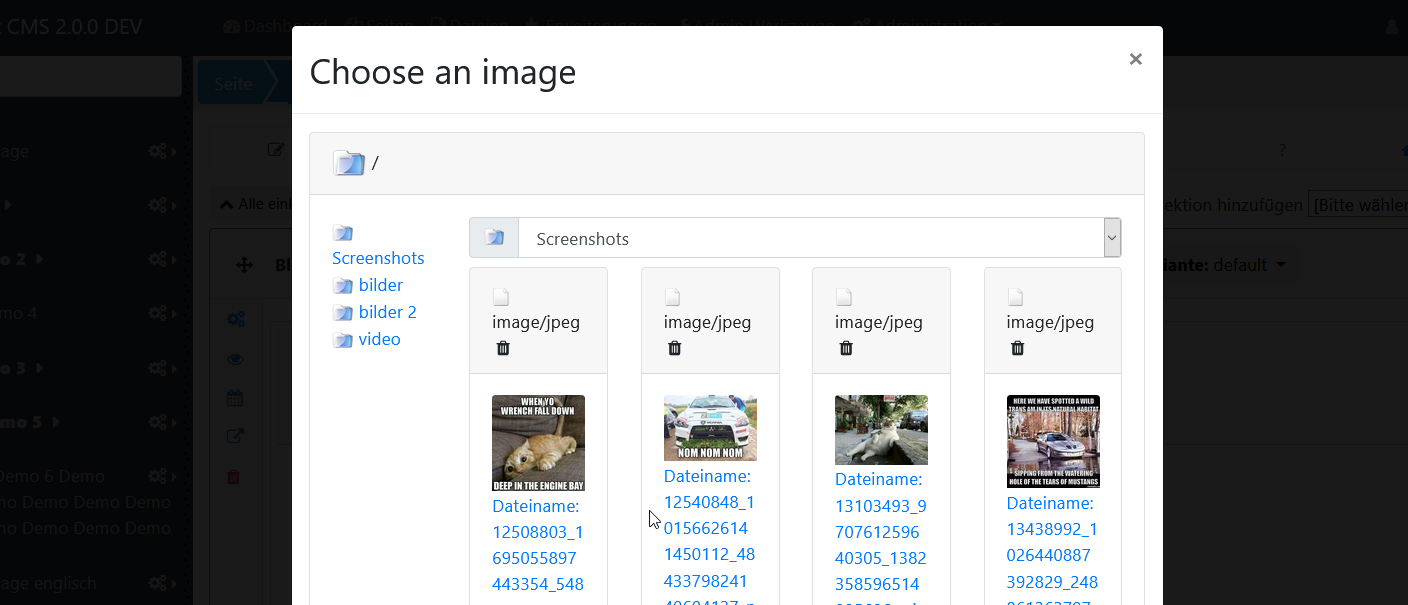1408x605 pixels.
Task: Open Dashboard in the dimmed top navigation
Action: (x=274, y=24)
